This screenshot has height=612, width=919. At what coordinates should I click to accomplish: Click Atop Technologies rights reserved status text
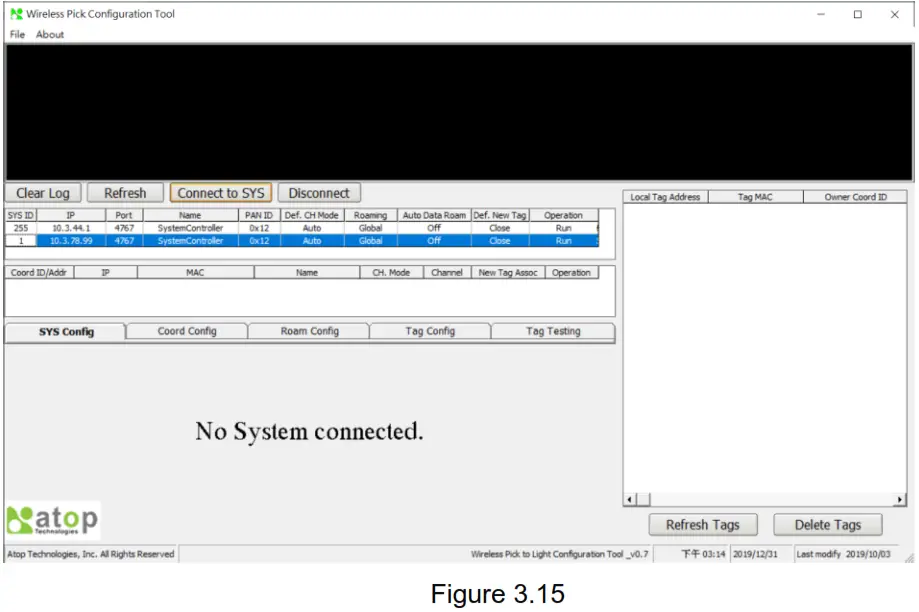click(91, 554)
